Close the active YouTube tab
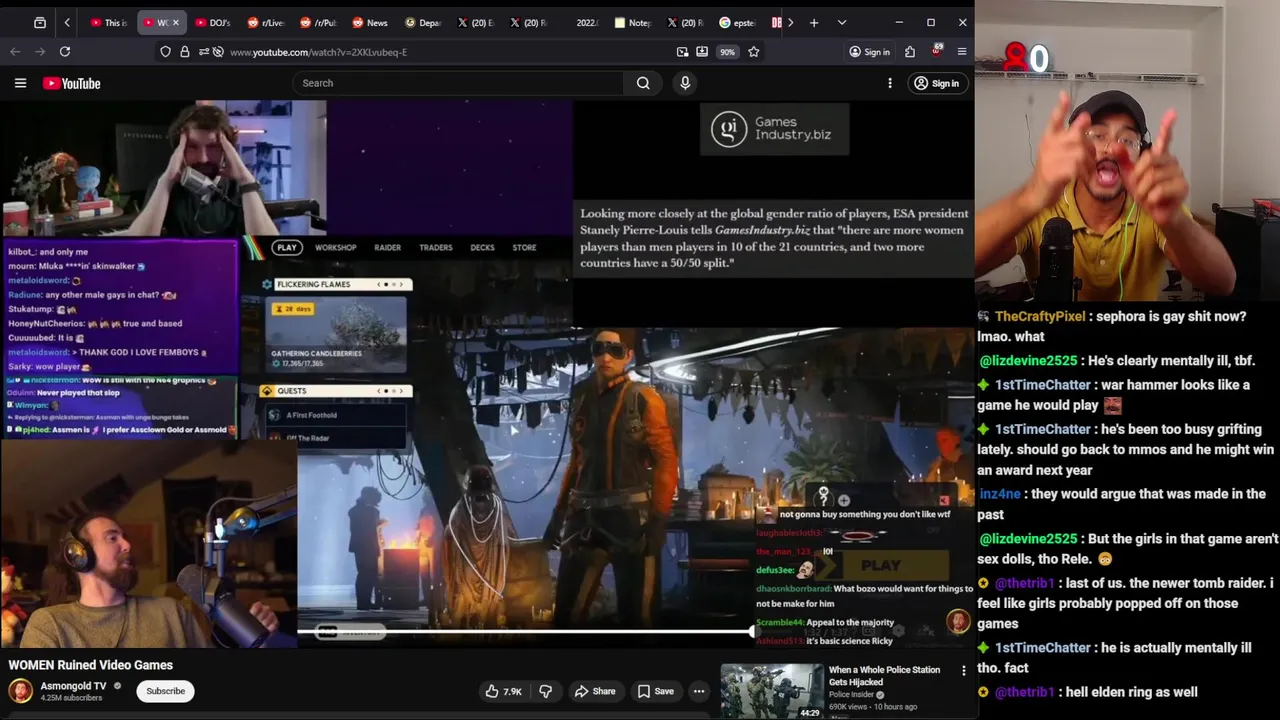 point(176,22)
